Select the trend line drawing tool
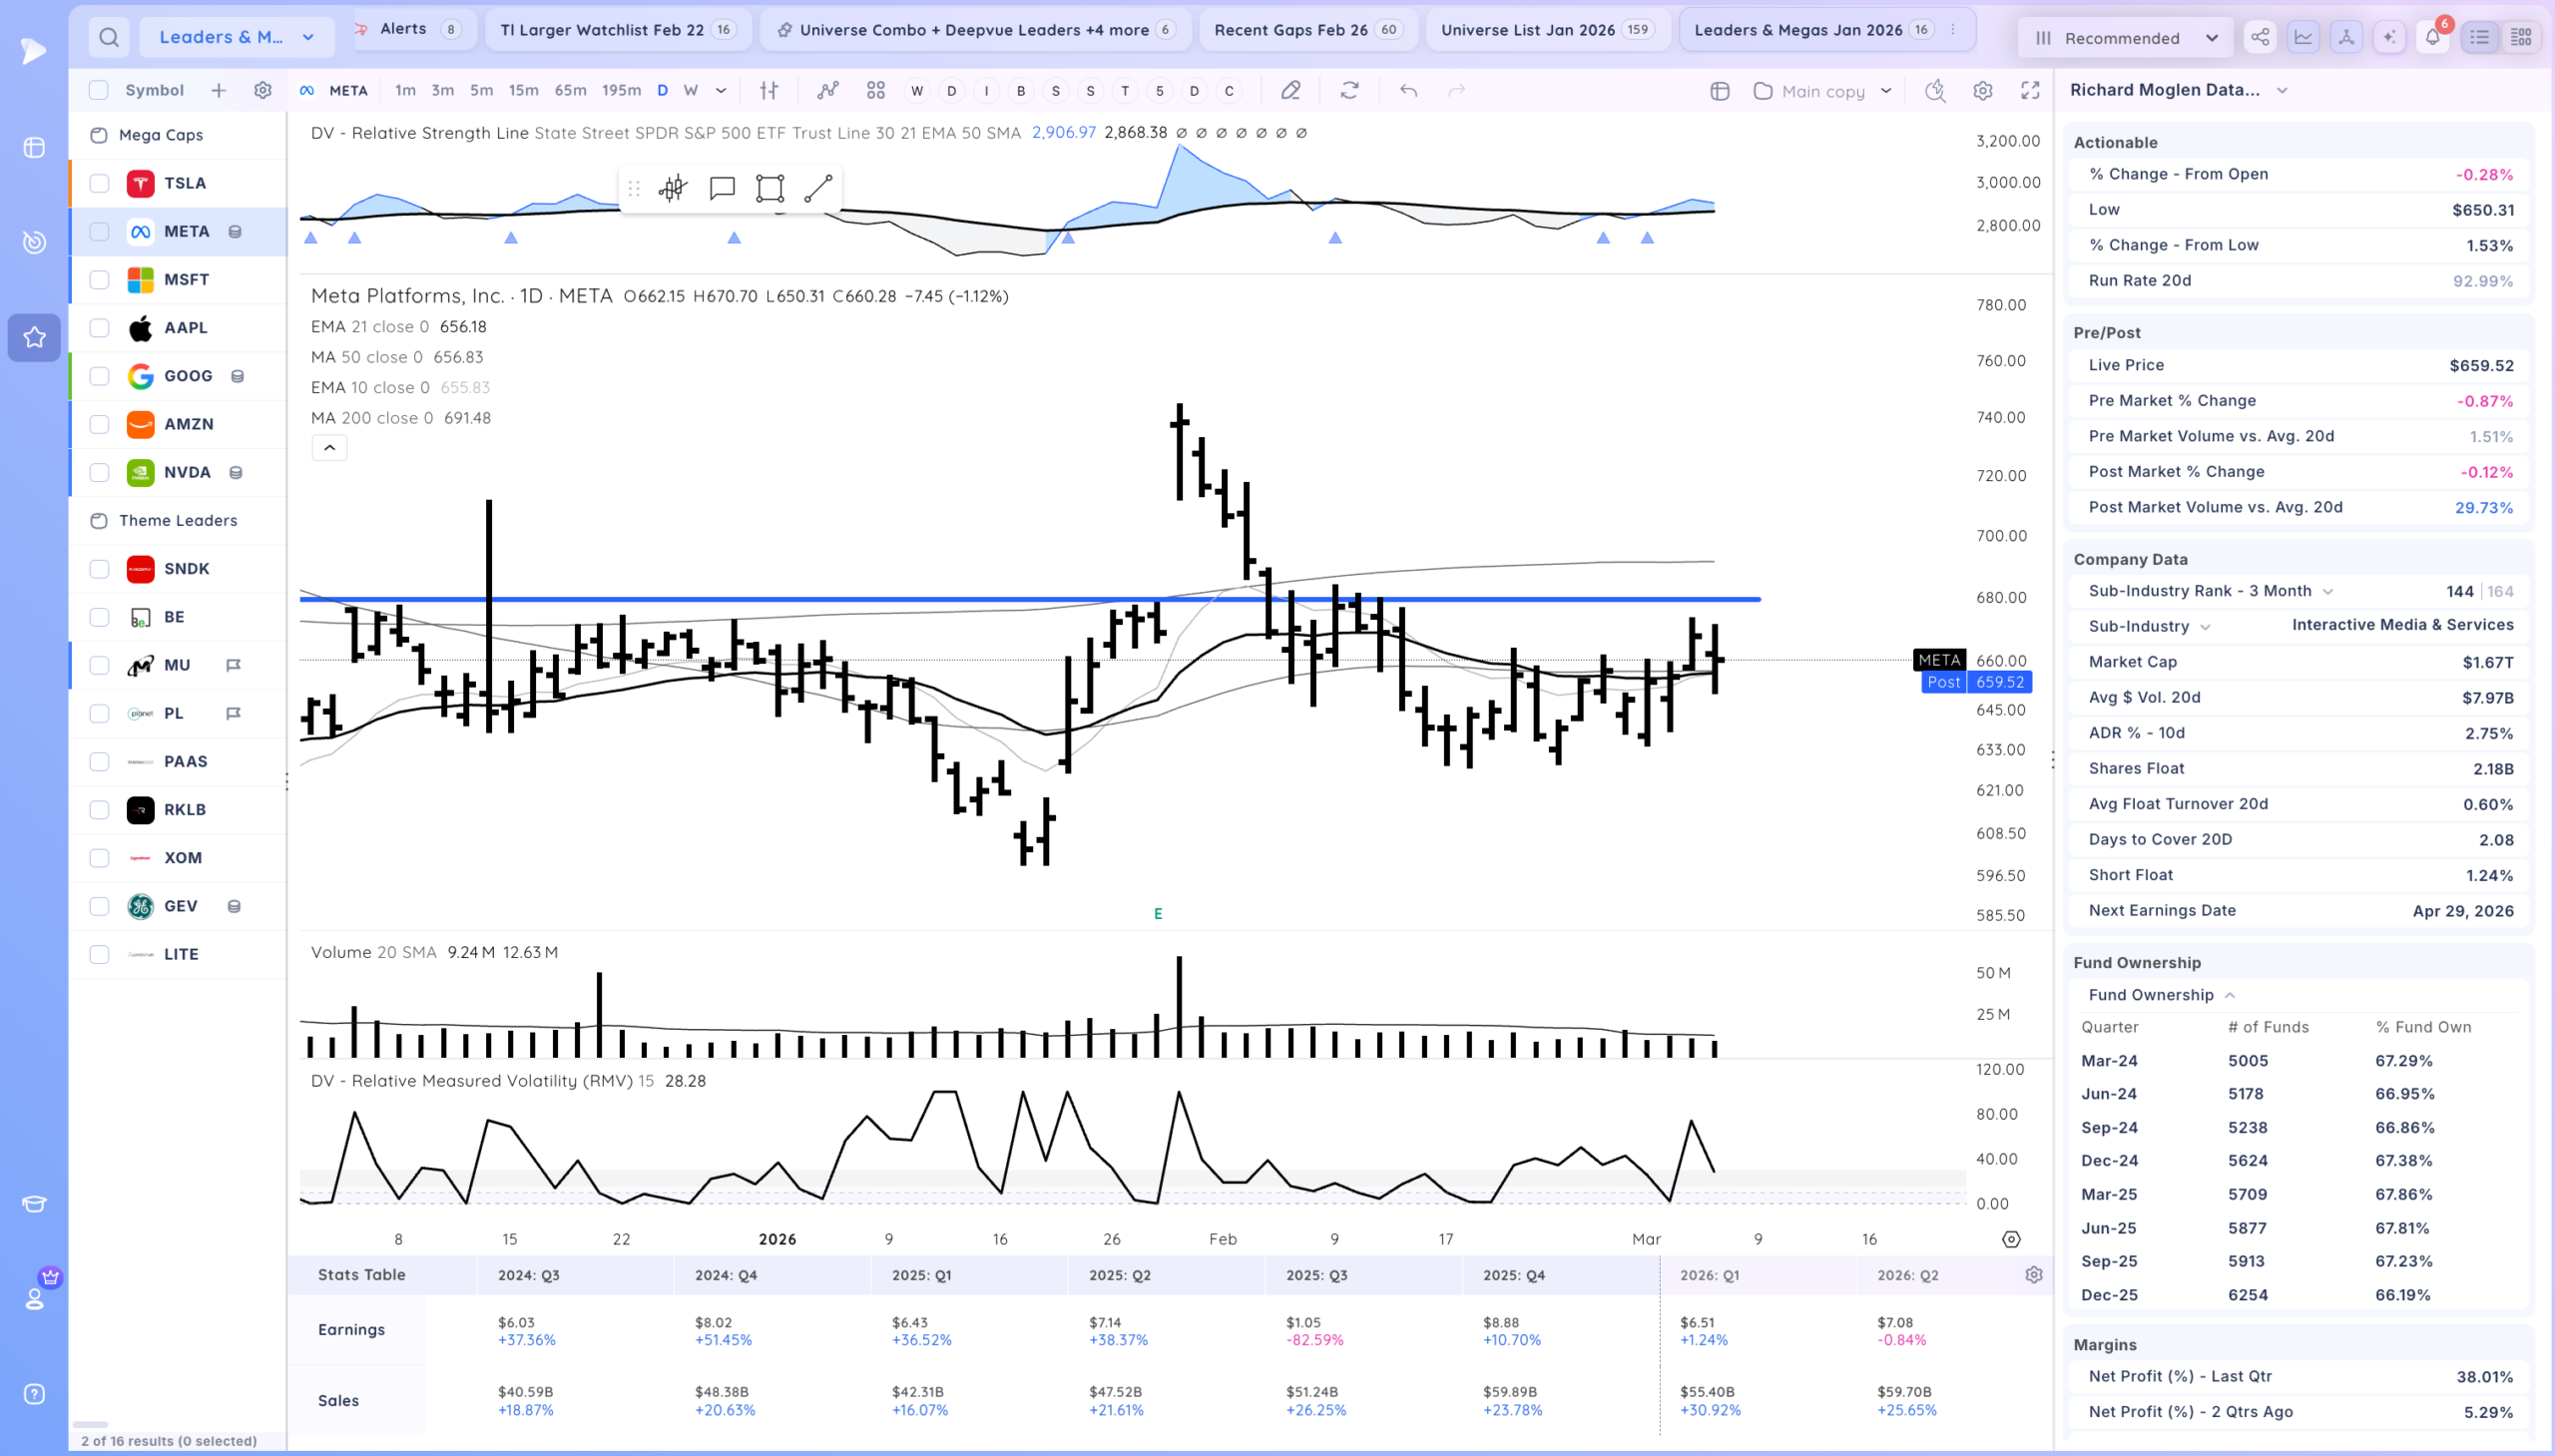The width and height of the screenshot is (2555, 1456). coord(818,188)
